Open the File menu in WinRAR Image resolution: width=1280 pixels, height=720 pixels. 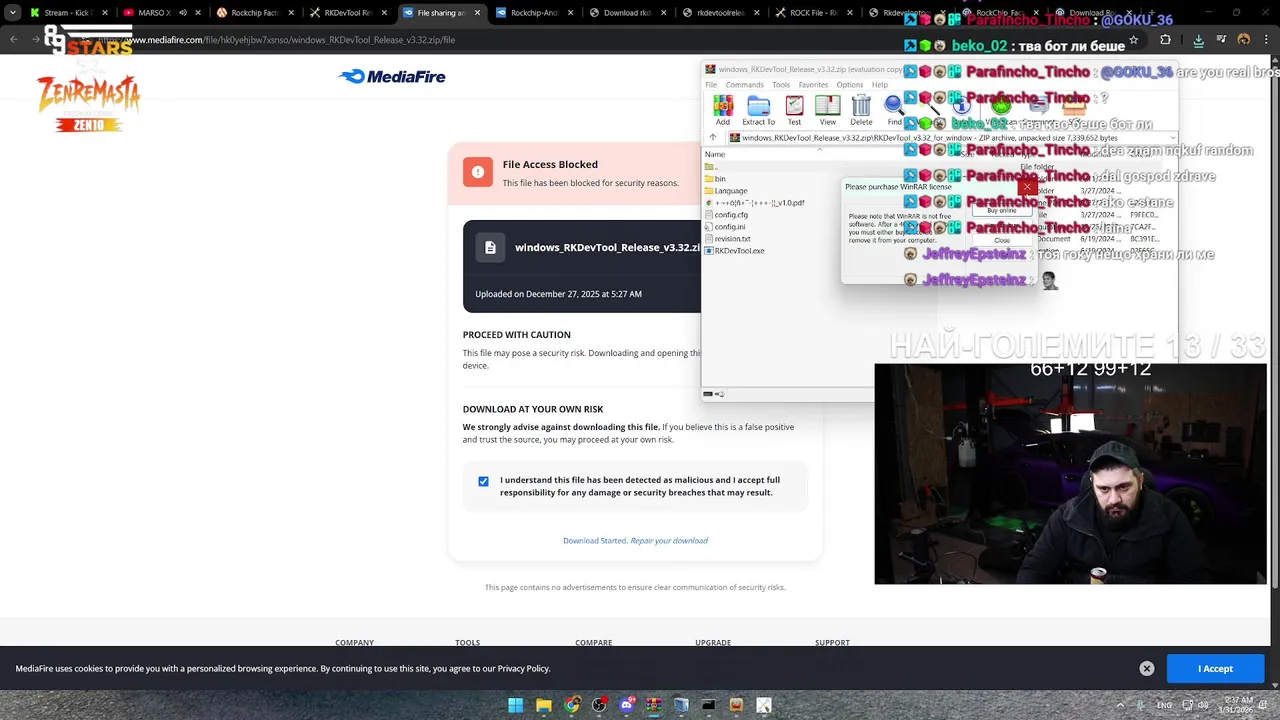pyautogui.click(x=711, y=85)
